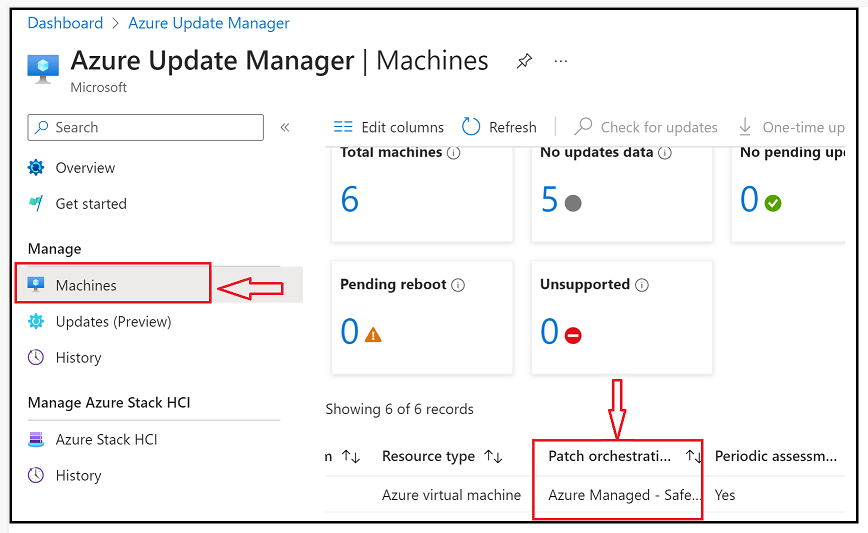Sort the leftmost truncated column arrows
This screenshot has width=868, height=533.
click(351, 456)
